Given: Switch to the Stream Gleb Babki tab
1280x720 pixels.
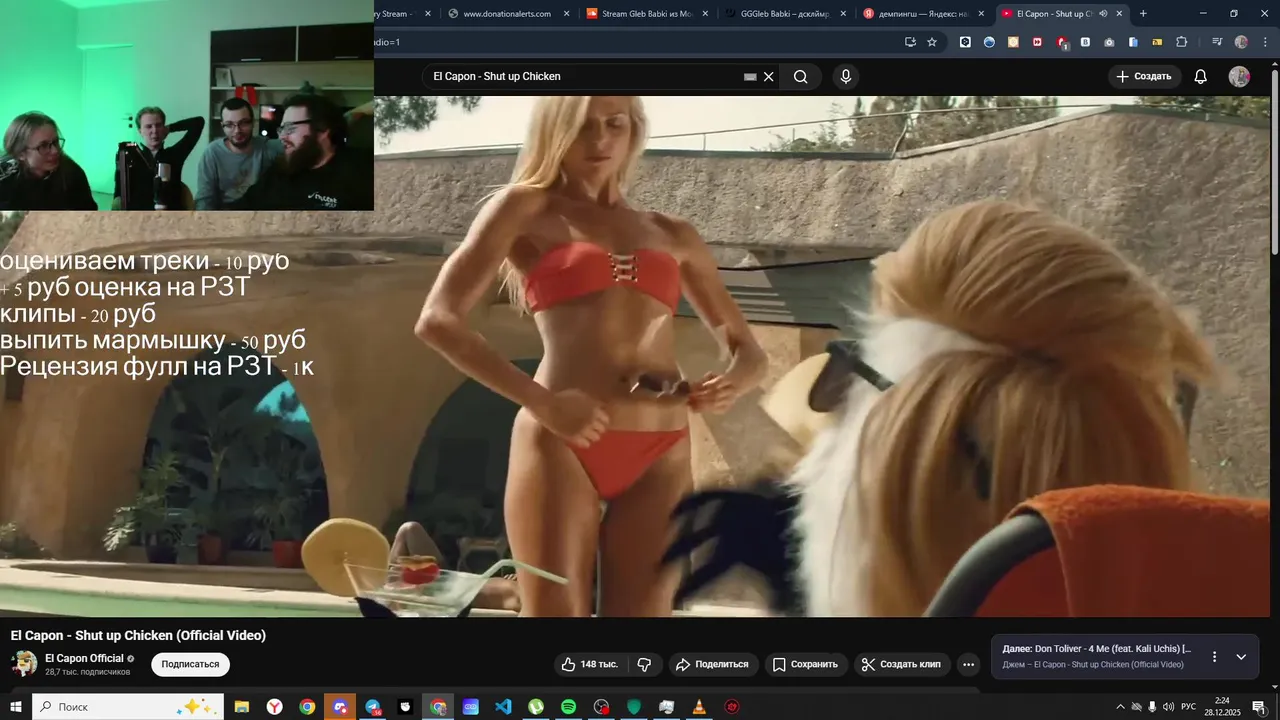Looking at the screenshot, I should pyautogui.click(x=647, y=14).
